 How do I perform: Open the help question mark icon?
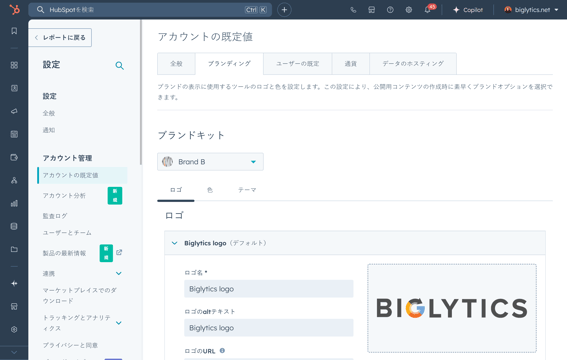[x=390, y=10]
